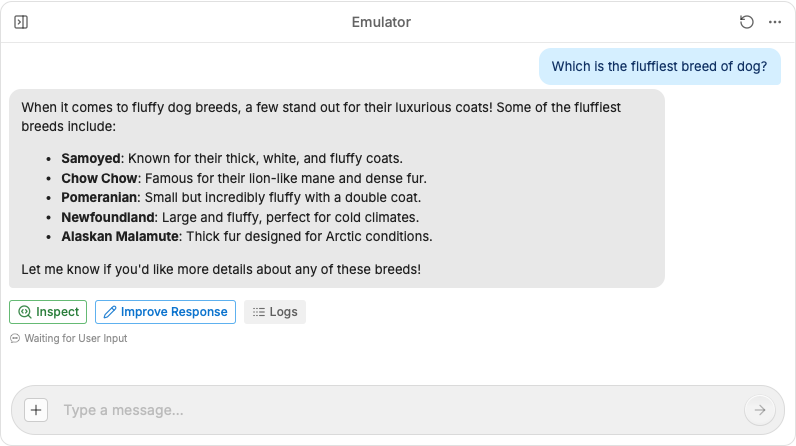Focus the Type a message input field
This screenshot has height=446, width=796.
(x=399, y=410)
